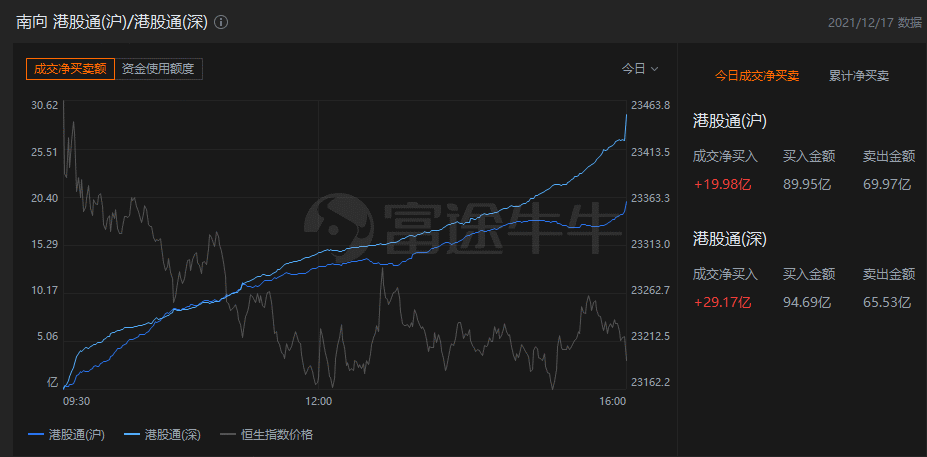Click +29.17亿 net buy value
Image resolution: width=927 pixels, height=457 pixels.
[722, 303]
